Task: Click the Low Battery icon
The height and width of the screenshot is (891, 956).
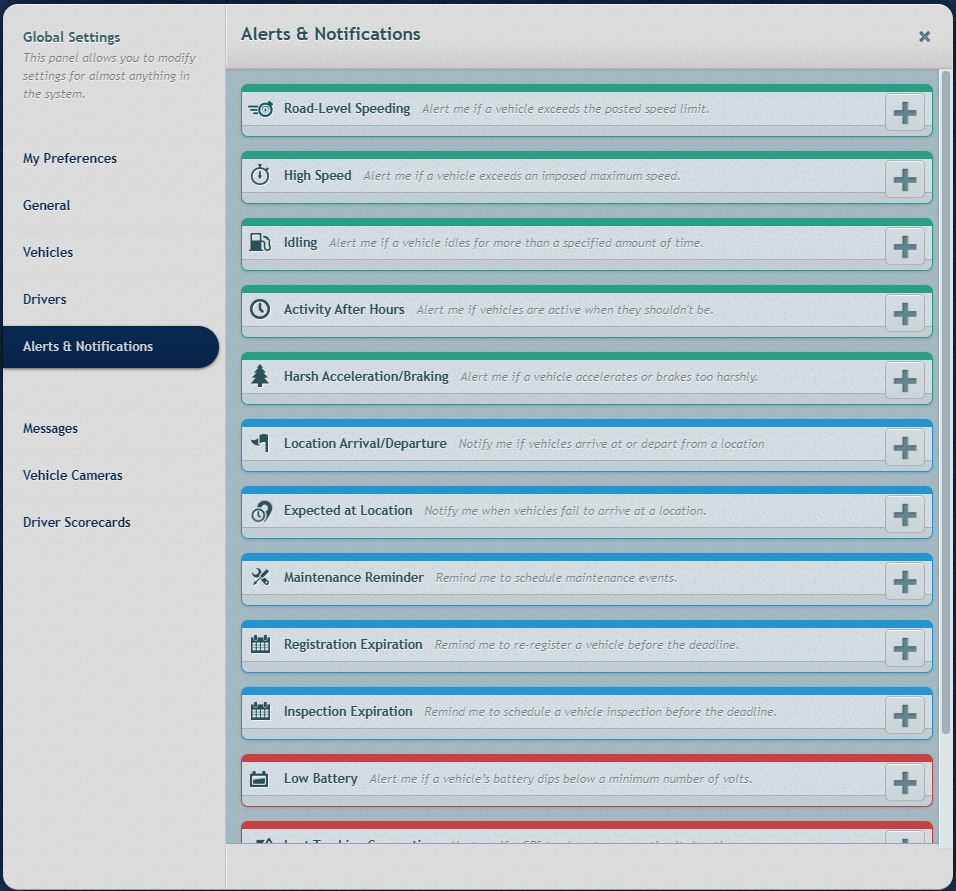Action: click(x=260, y=779)
